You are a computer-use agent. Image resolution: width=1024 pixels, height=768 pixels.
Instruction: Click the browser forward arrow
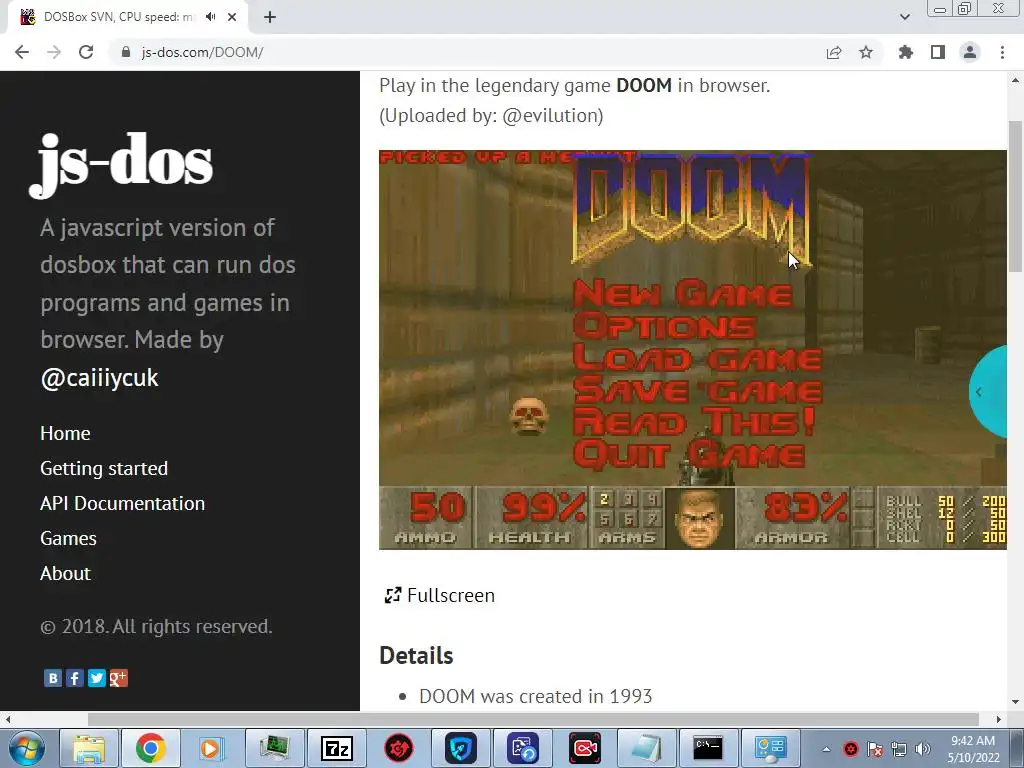54,52
